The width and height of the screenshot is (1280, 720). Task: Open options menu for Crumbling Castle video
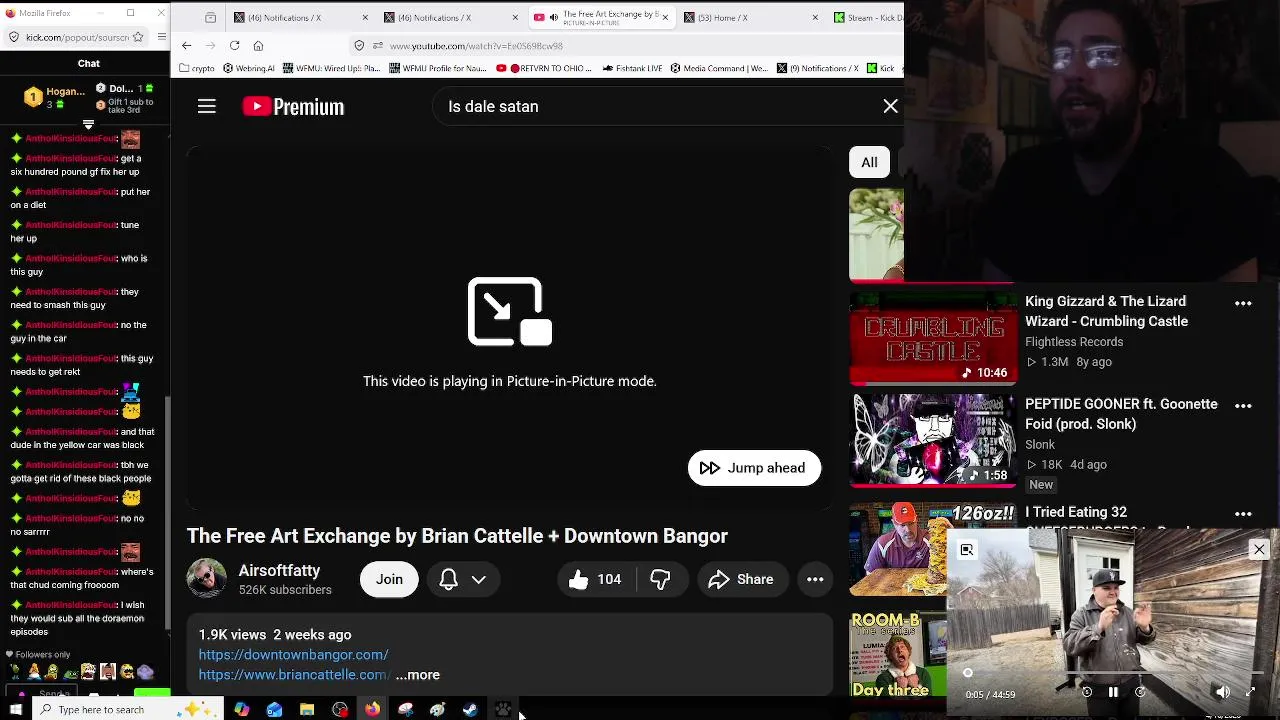(x=1243, y=303)
